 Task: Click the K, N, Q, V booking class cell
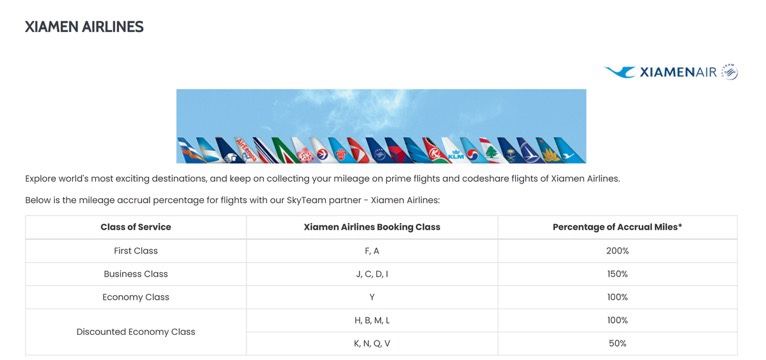(372, 343)
